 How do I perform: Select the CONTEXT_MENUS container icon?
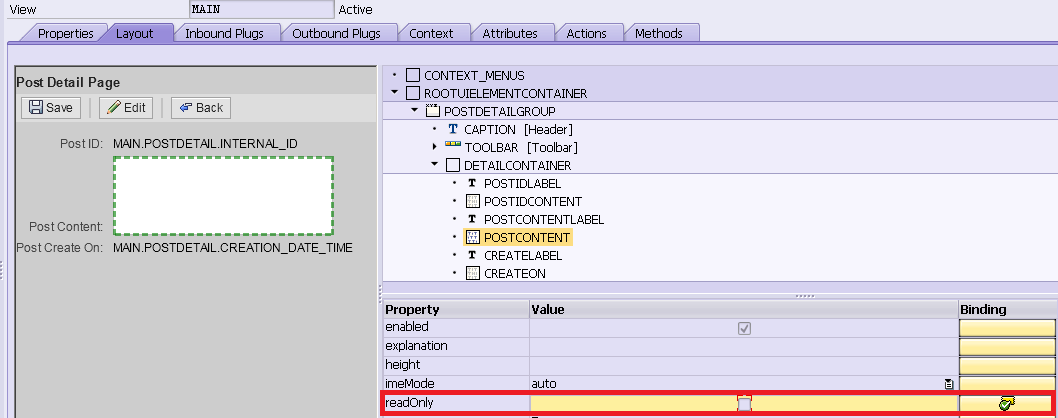[x=413, y=75]
